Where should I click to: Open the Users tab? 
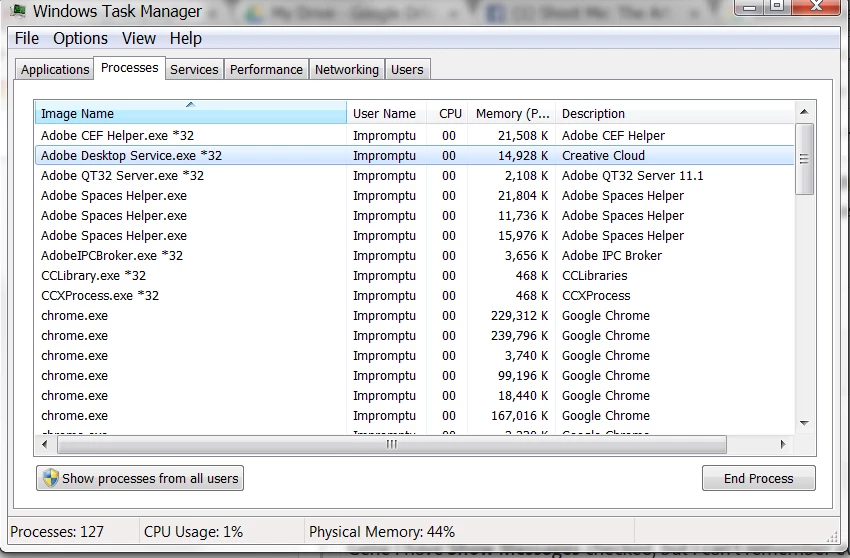(407, 69)
